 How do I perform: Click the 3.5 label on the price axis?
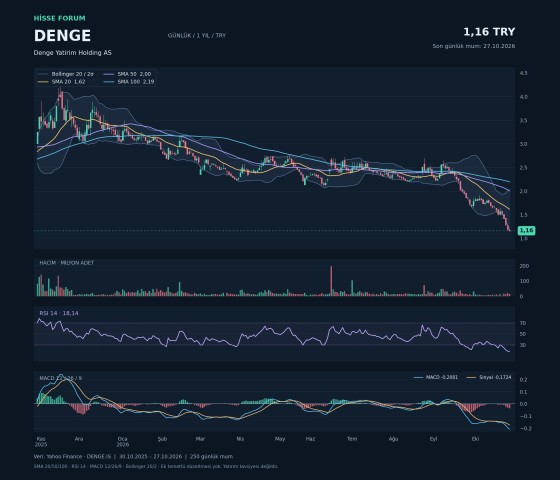coord(524,120)
